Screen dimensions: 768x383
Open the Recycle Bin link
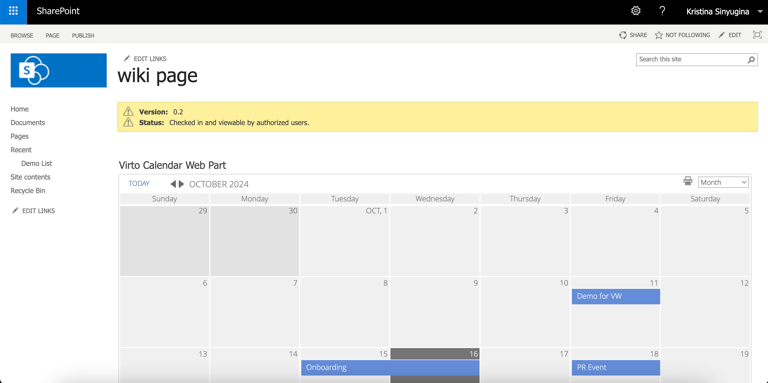[x=28, y=191]
